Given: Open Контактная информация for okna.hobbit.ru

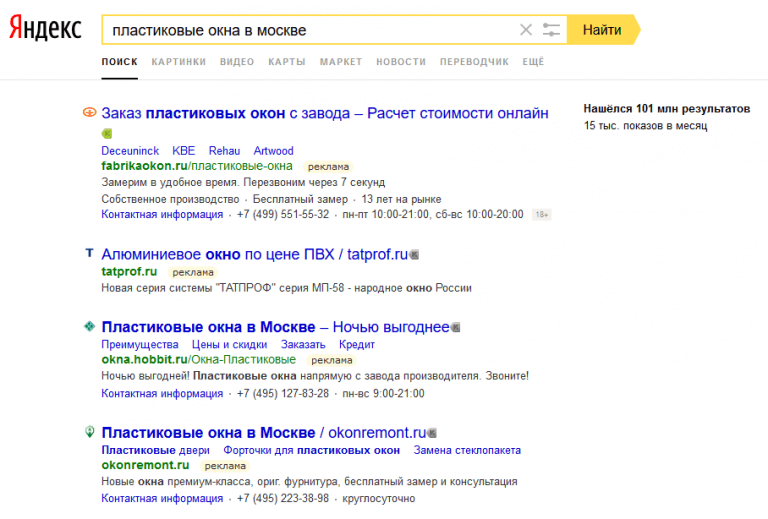Looking at the screenshot, I should pyautogui.click(x=162, y=394).
